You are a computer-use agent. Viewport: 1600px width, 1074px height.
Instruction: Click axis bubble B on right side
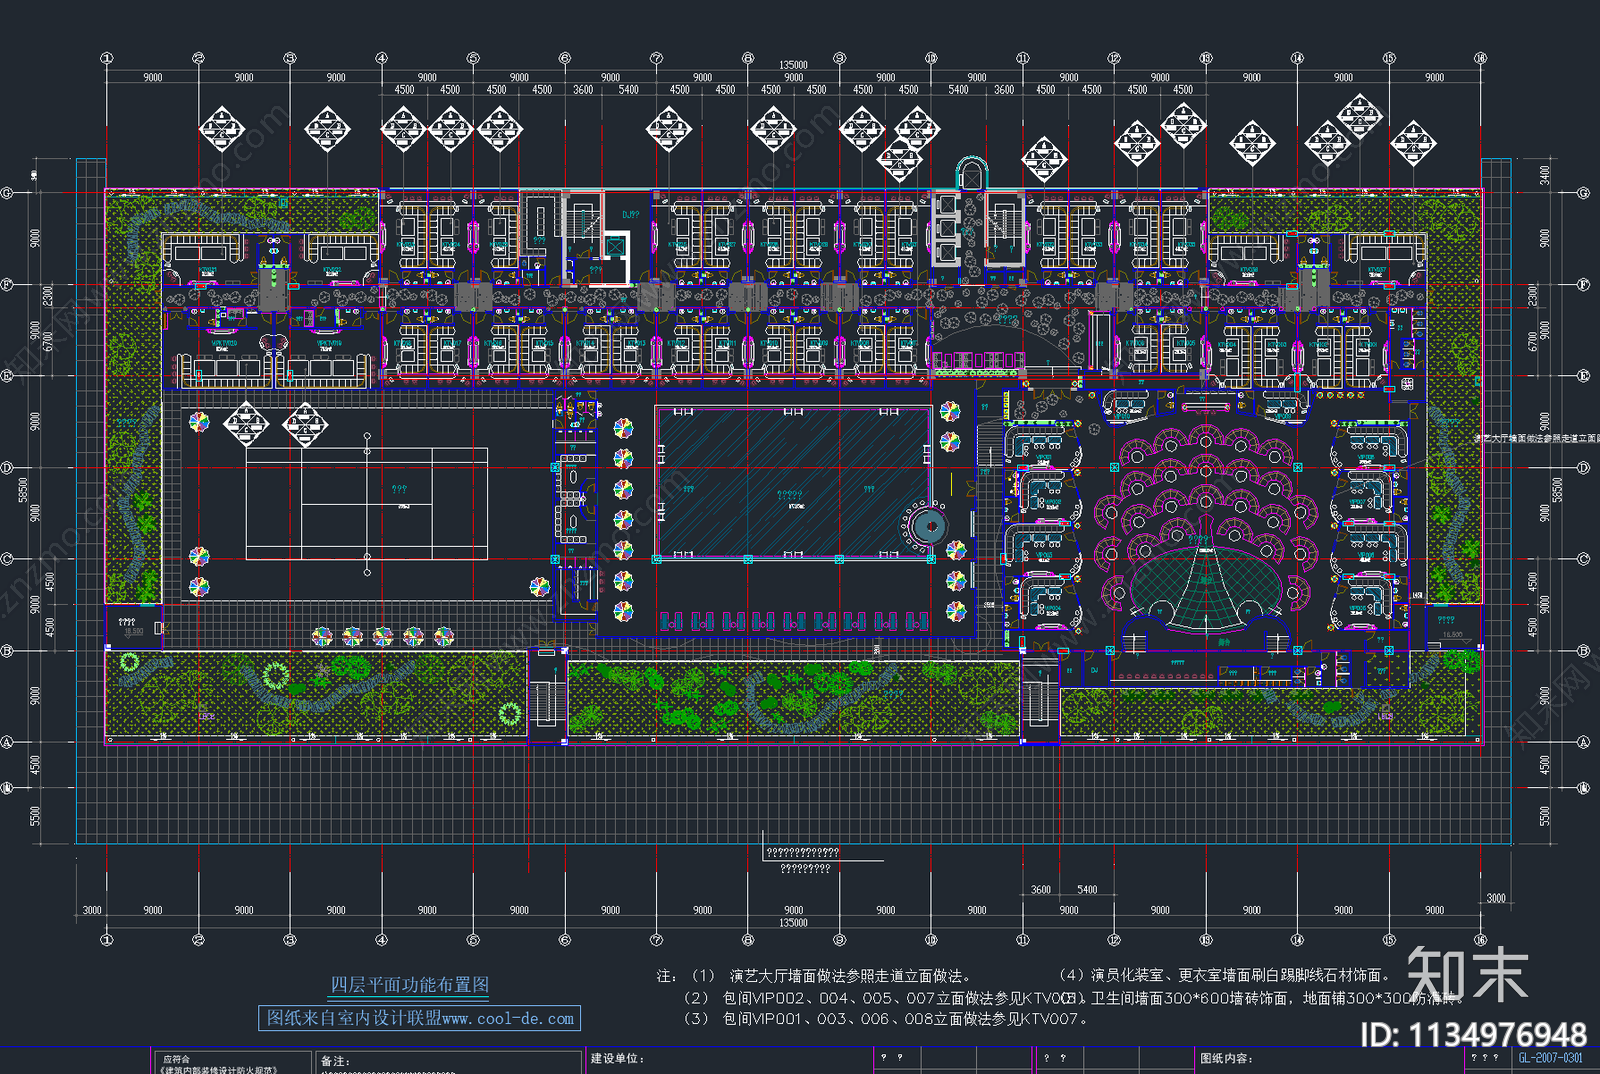1583,650
